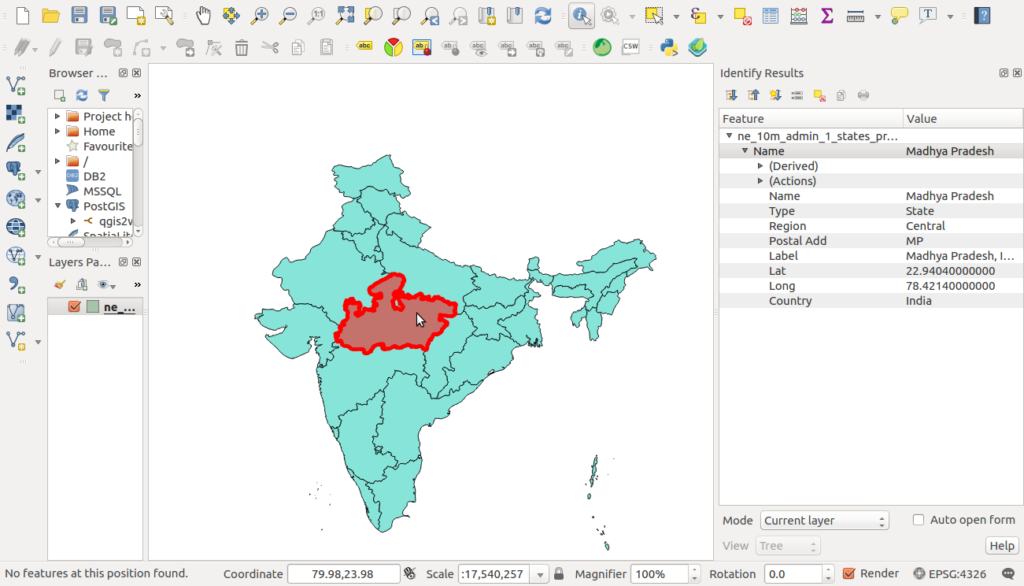
Task: Activate the Pan Map tool
Action: (203, 15)
